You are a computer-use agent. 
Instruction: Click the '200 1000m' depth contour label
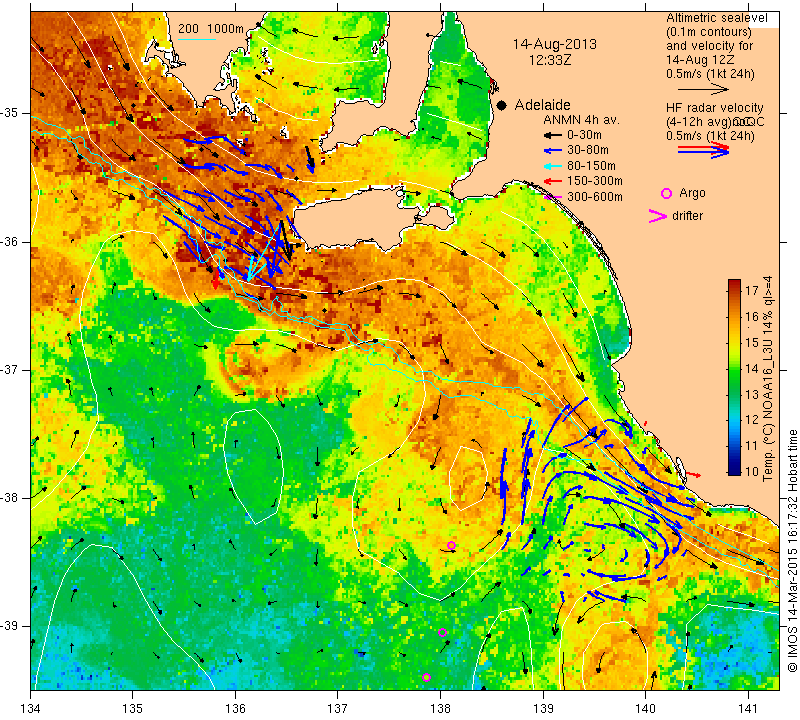click(211, 29)
